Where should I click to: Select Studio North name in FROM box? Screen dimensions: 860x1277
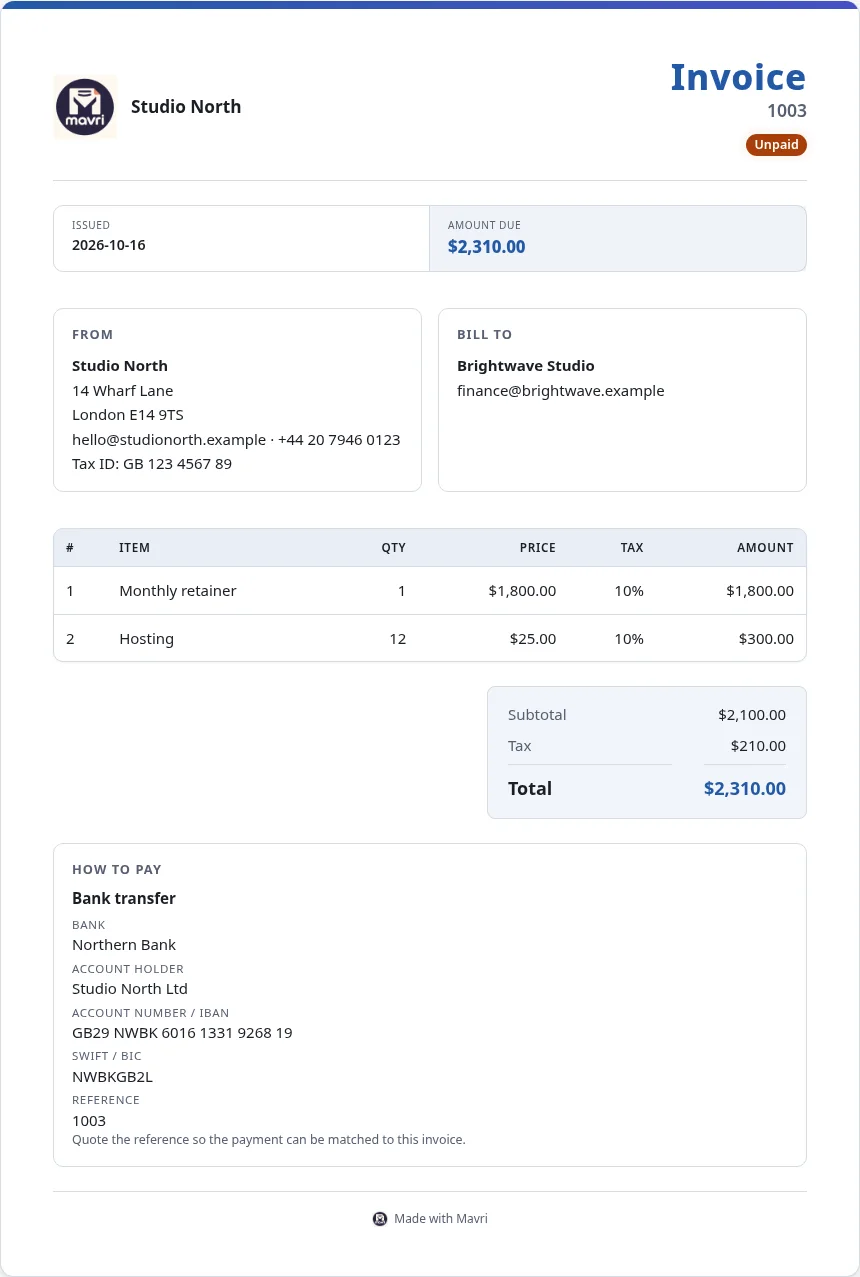120,366
